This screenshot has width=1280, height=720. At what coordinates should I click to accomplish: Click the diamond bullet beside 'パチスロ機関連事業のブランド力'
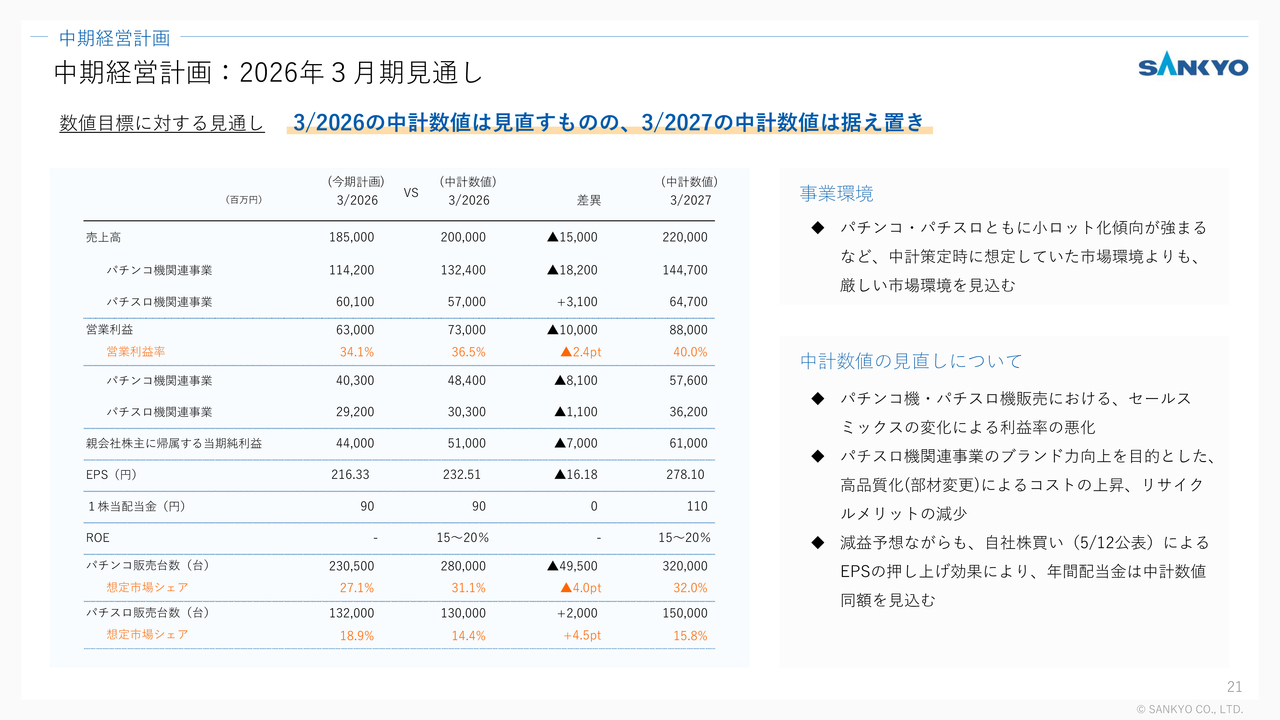click(817, 456)
